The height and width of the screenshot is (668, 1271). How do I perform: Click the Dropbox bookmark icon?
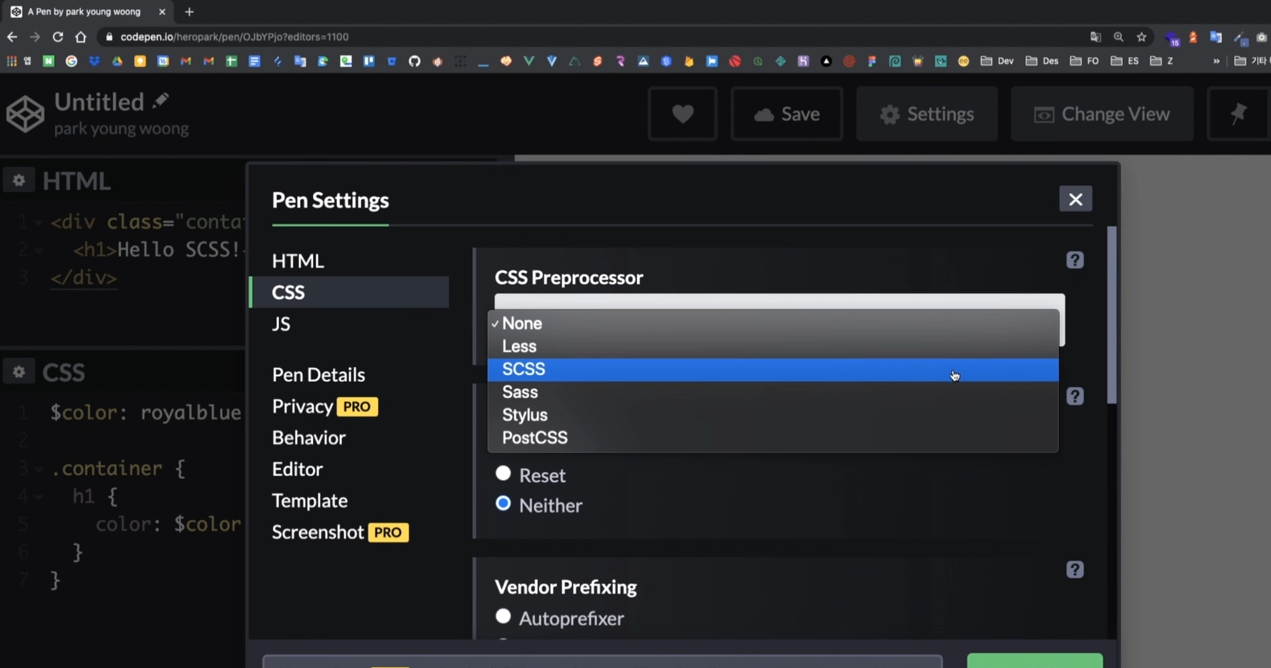(94, 61)
